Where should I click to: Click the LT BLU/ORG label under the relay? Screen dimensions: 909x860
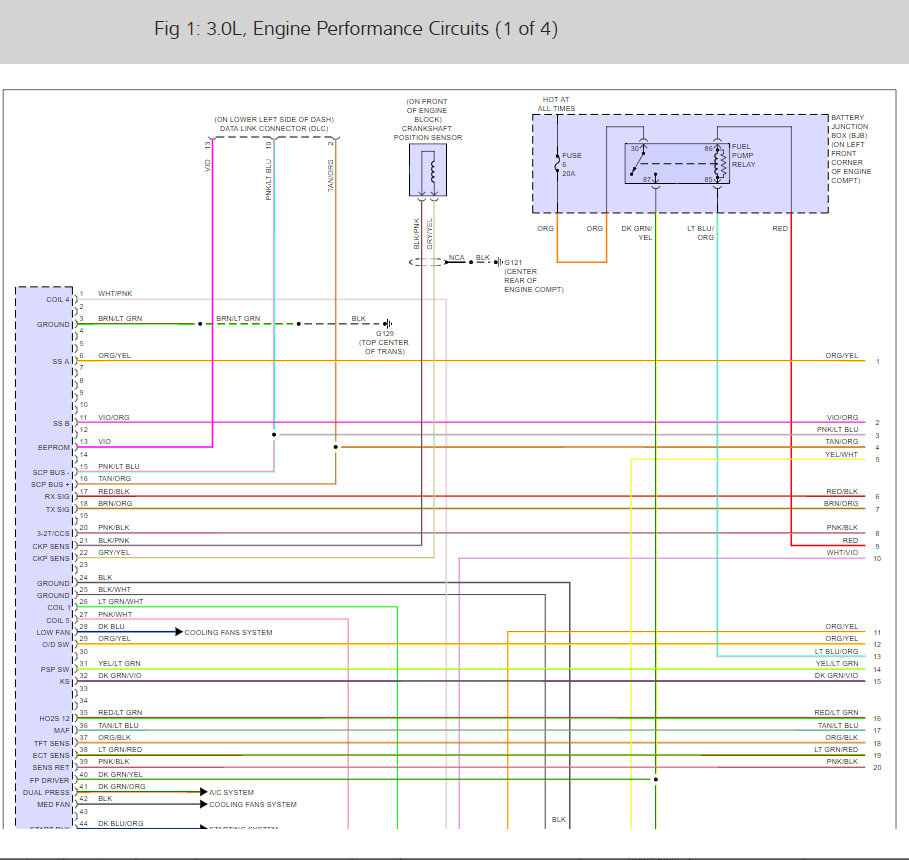pyautogui.click(x=700, y=233)
